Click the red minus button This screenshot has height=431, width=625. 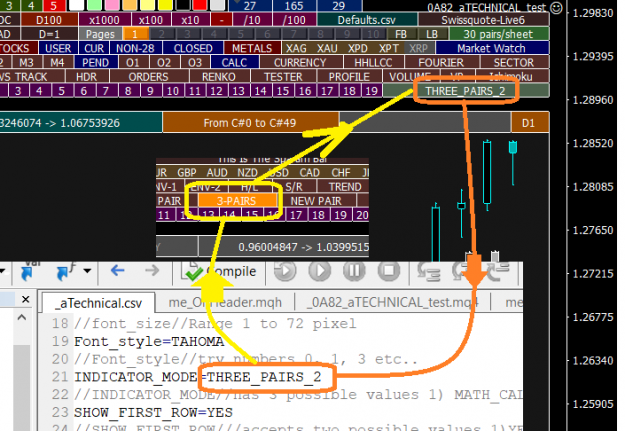tap(222, 20)
